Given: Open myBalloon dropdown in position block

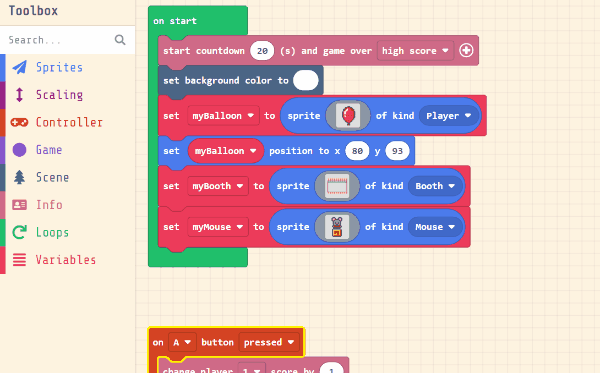Looking at the screenshot, I should pyautogui.click(x=225, y=151).
